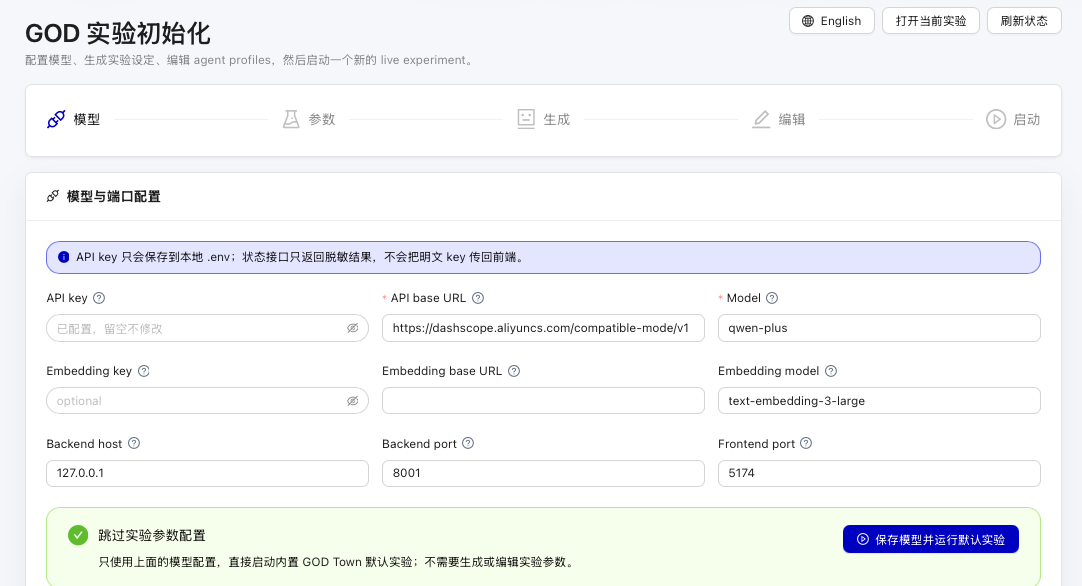Click the description text '只使用上面的模型配置'

click(x=157, y=562)
